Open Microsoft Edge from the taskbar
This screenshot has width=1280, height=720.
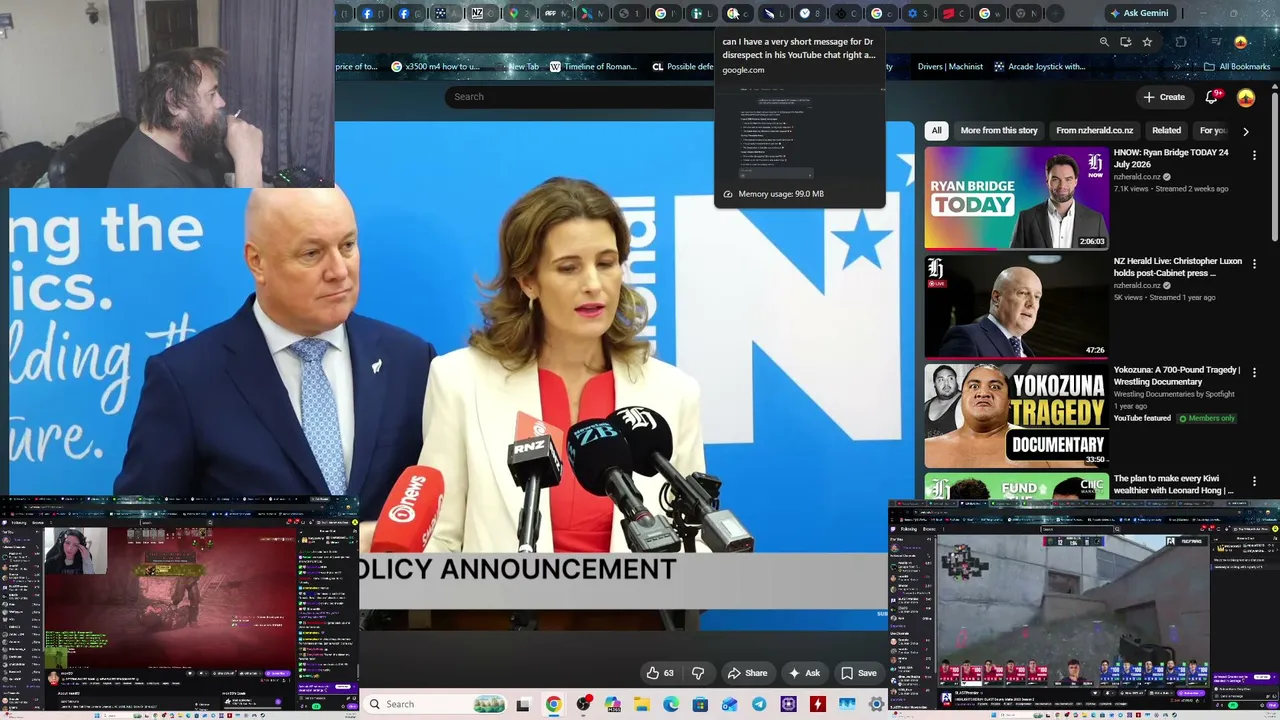(671, 705)
